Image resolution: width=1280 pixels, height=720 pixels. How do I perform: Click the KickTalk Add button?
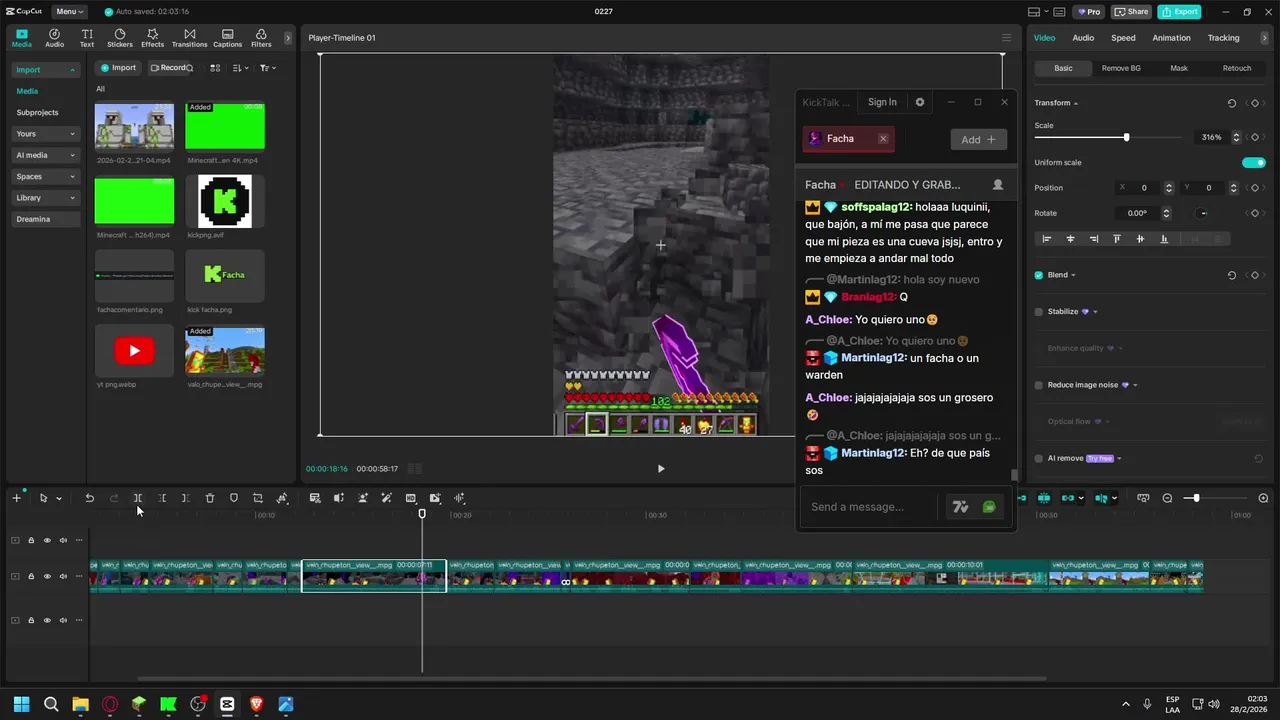[x=978, y=139]
